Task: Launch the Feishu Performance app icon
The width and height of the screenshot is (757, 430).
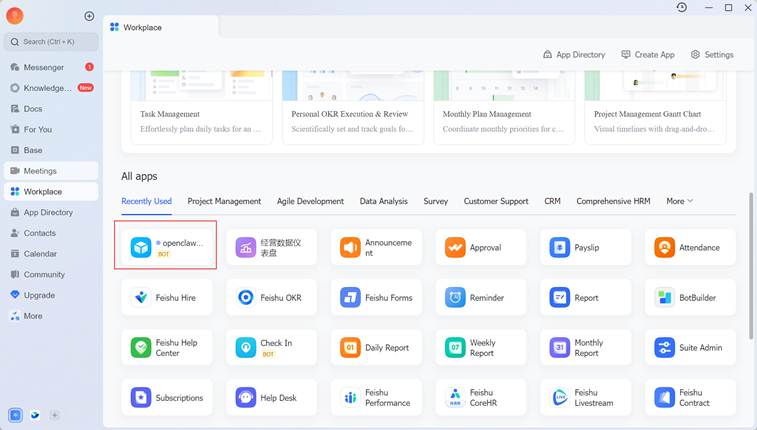Action: pyautogui.click(x=350, y=398)
